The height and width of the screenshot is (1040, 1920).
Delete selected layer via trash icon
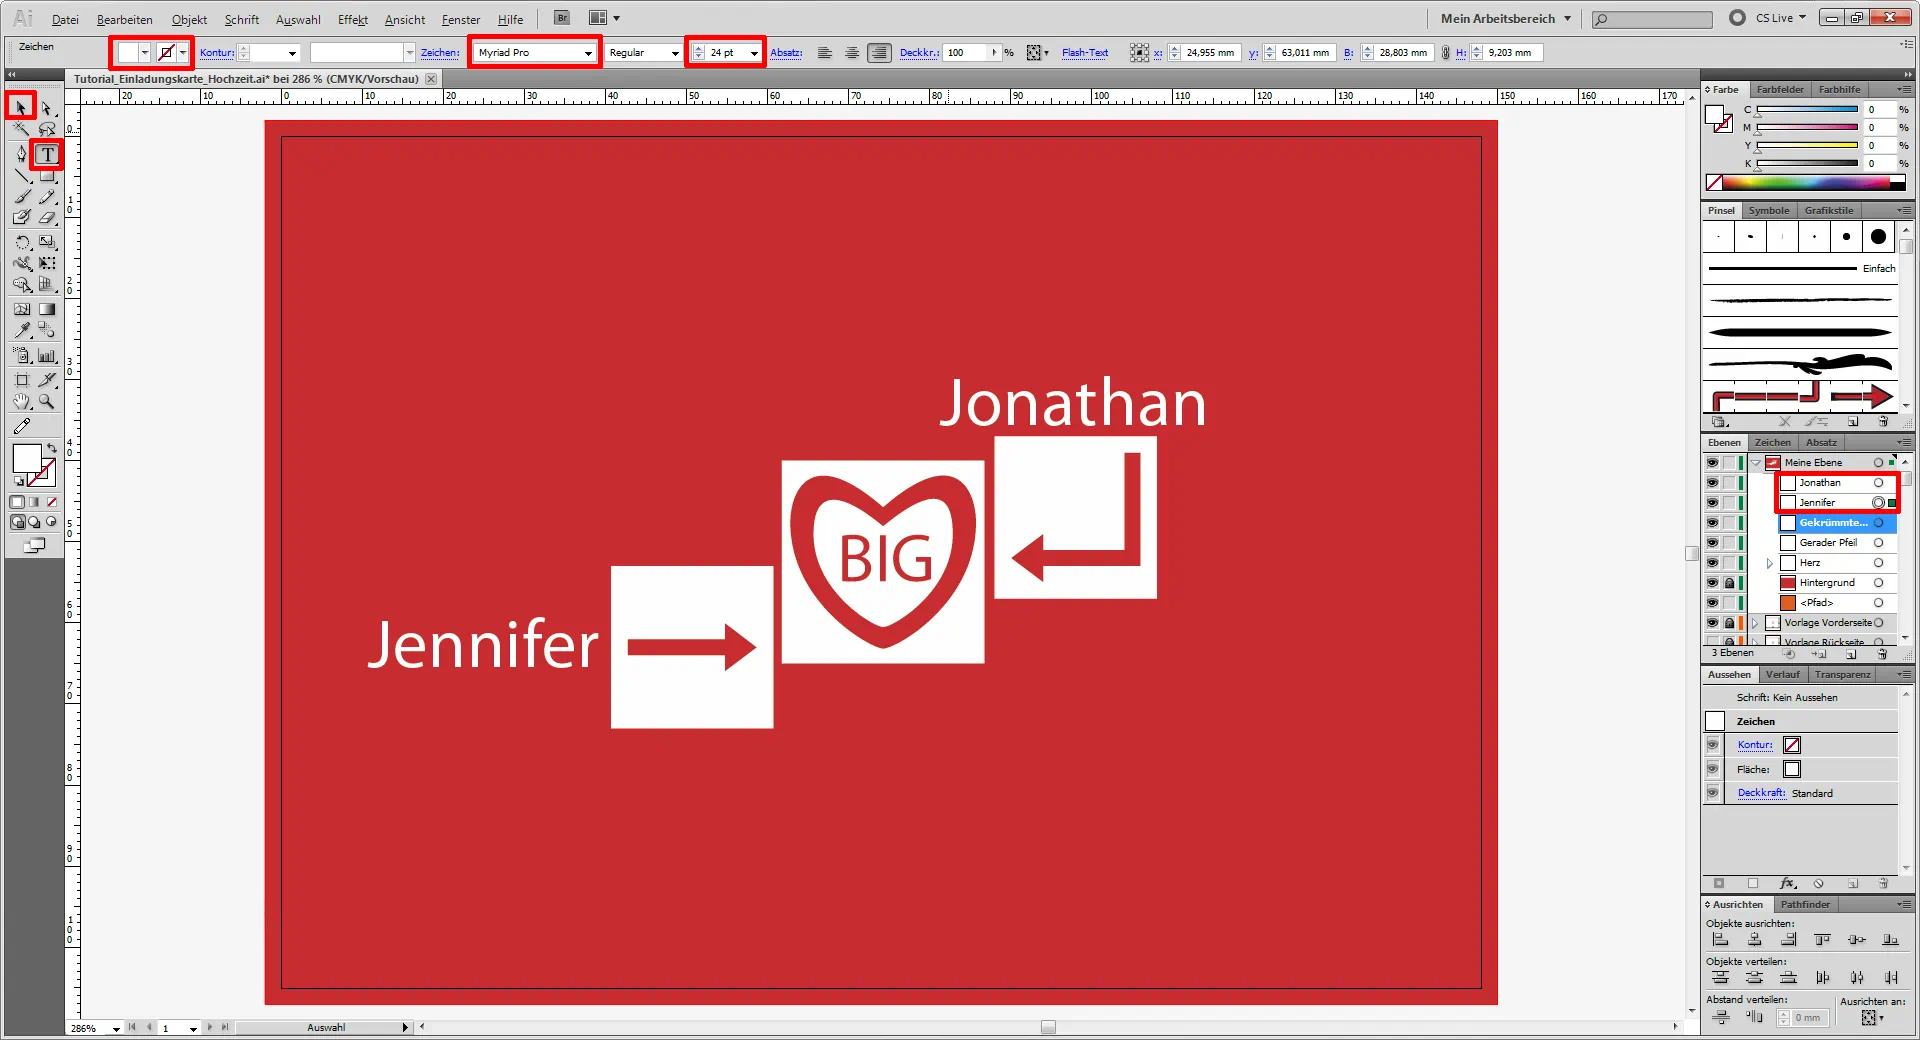pos(1884,655)
